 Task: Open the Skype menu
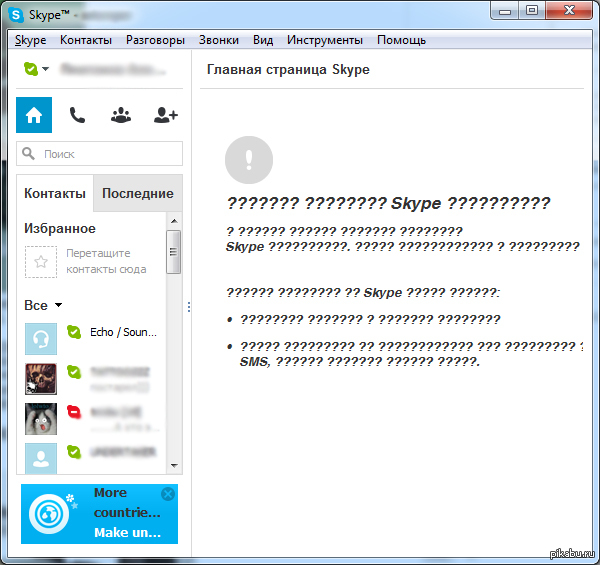pos(31,40)
